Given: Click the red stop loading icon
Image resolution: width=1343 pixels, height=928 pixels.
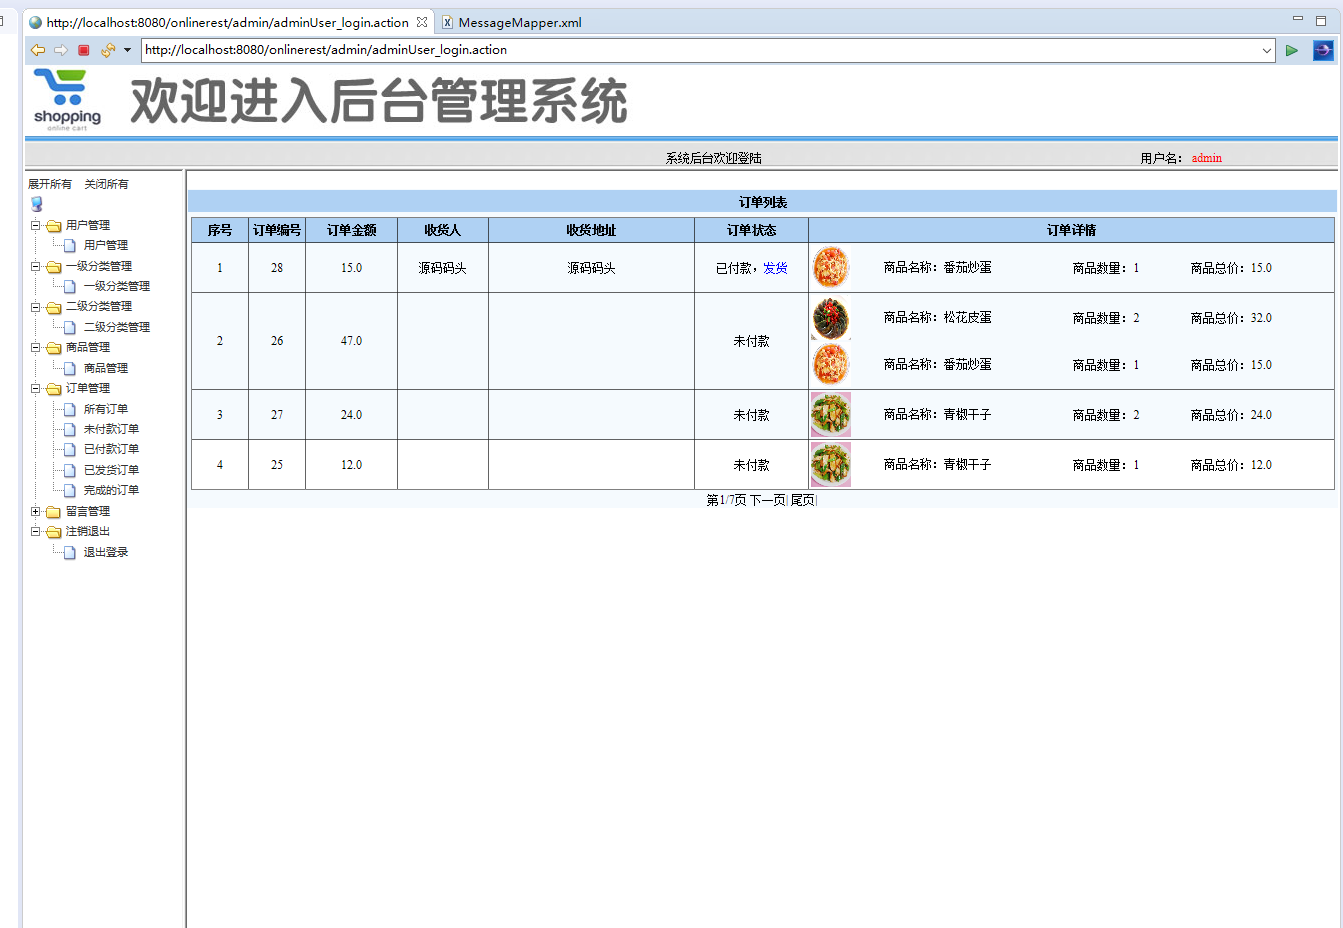Looking at the screenshot, I should pos(83,50).
